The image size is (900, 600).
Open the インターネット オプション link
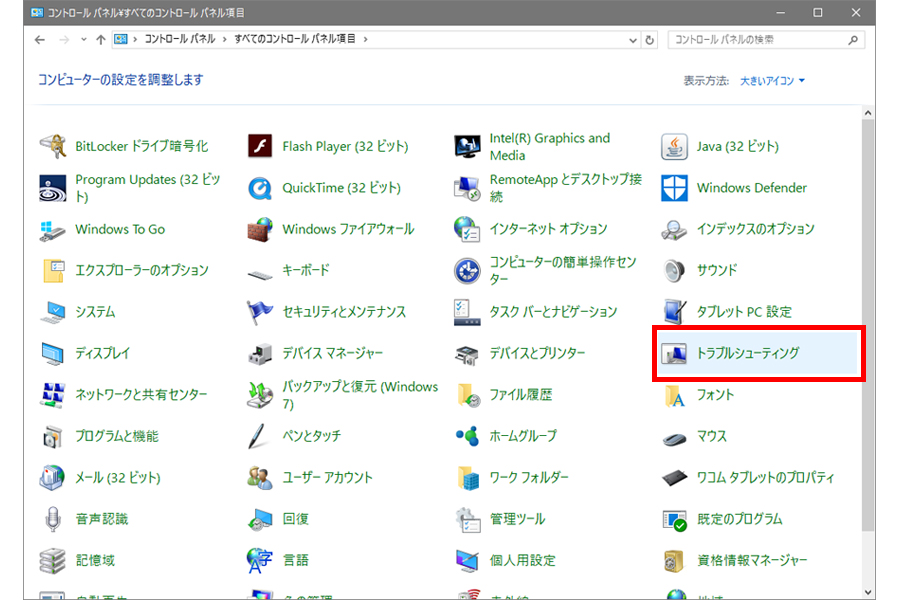click(x=548, y=229)
